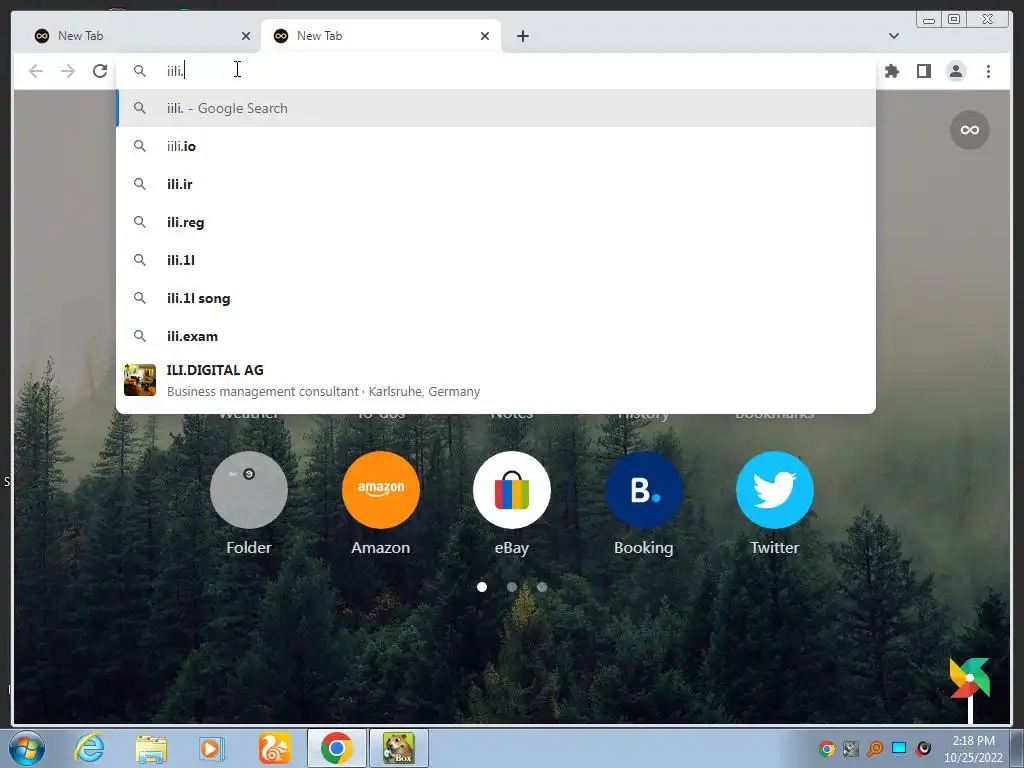Open the taskbar clock showing 2:18 PM
This screenshot has width=1024, height=768.
pos(973,749)
